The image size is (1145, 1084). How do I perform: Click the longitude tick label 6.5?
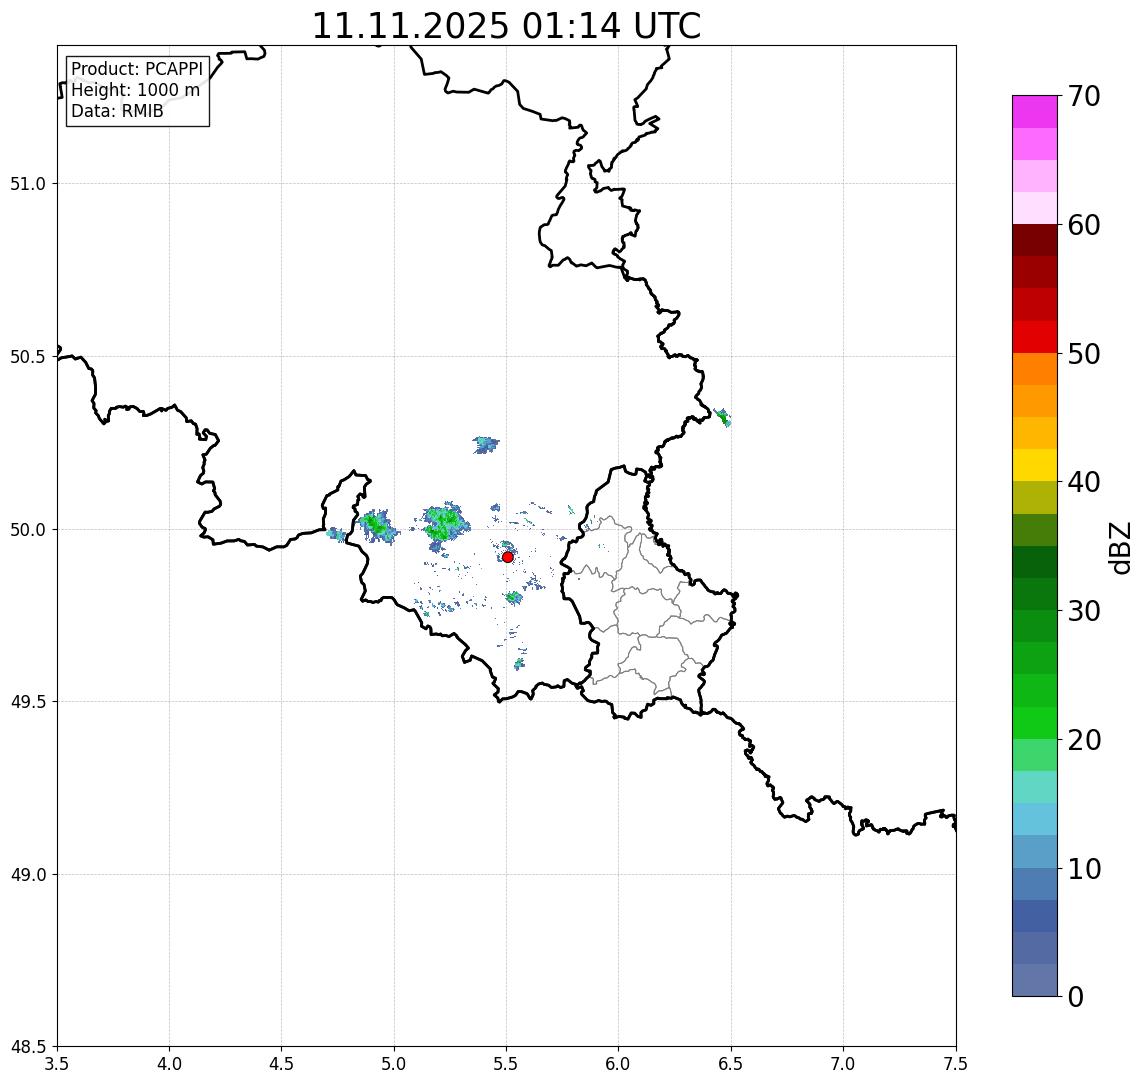coord(732,1064)
